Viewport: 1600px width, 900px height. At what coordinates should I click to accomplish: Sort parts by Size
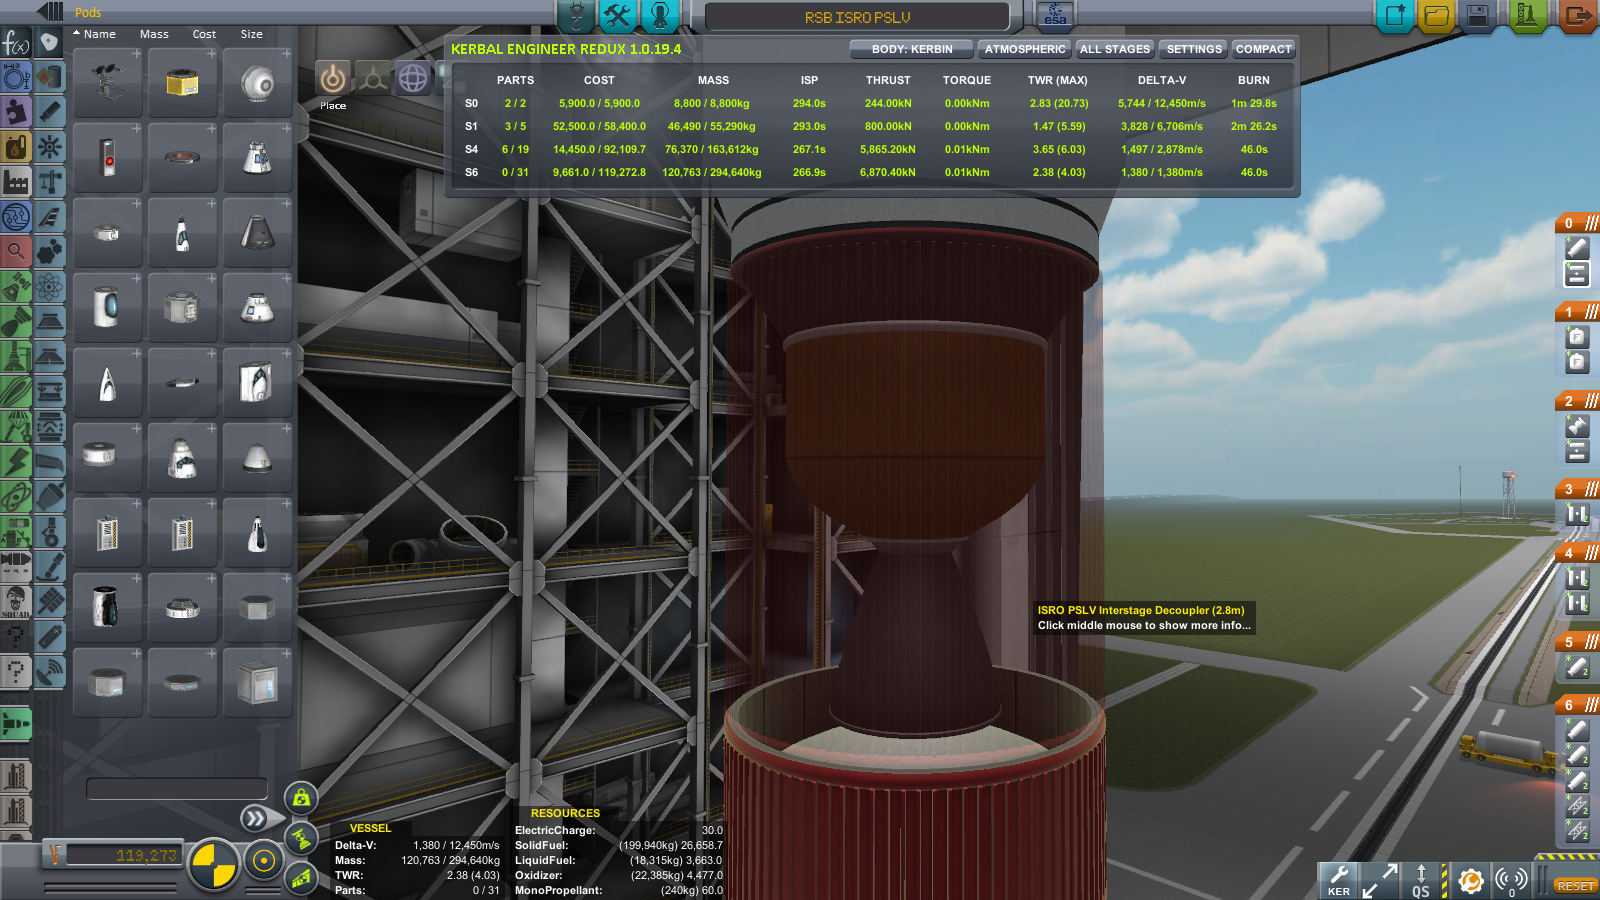point(251,34)
